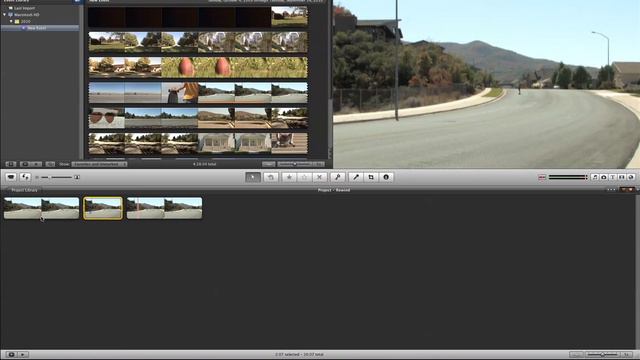The width and height of the screenshot is (640, 360).
Task: Open the Show filter dropdown
Action: click(x=99, y=164)
